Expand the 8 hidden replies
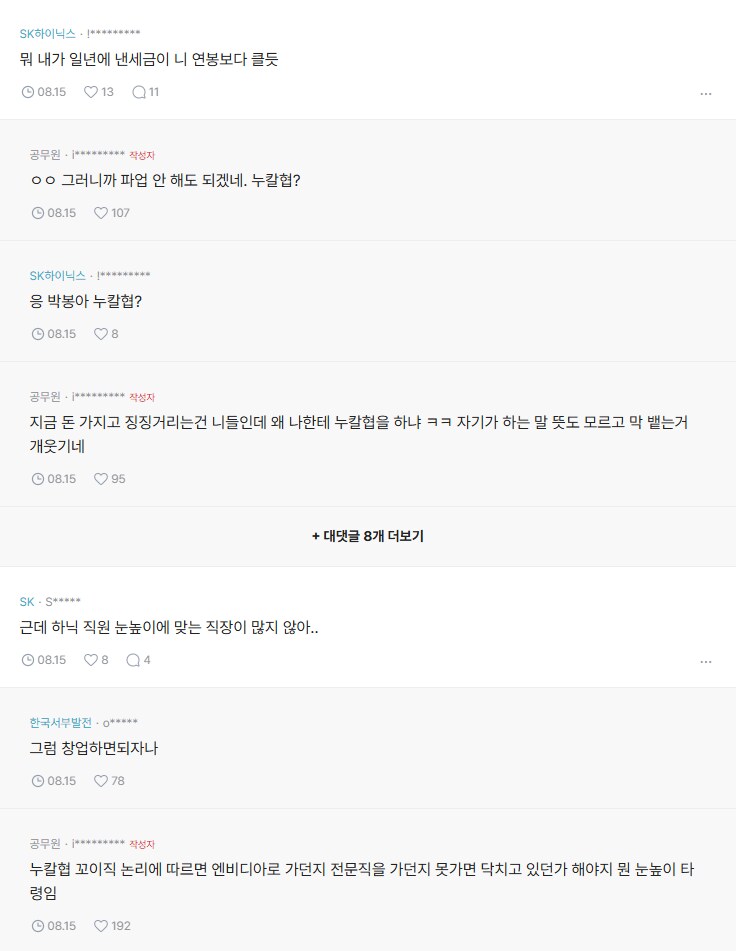Image resolution: width=737 pixels, height=951 pixels. (x=368, y=536)
